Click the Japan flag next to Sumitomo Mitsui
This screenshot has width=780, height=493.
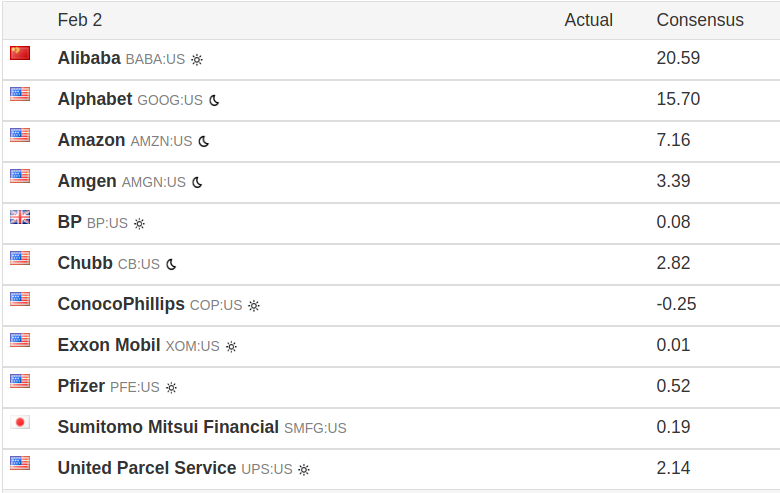[x=20, y=422]
